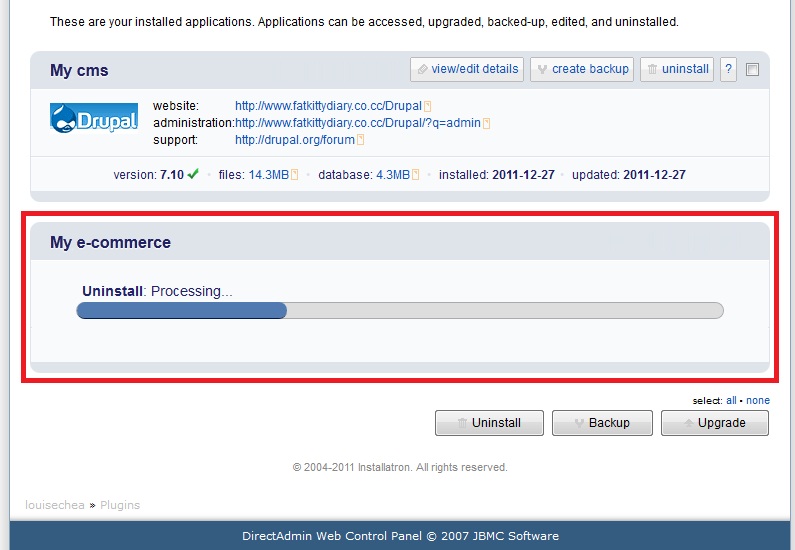Click the bottom Uninstall button
The width and height of the screenshot is (795, 550).
489,423
